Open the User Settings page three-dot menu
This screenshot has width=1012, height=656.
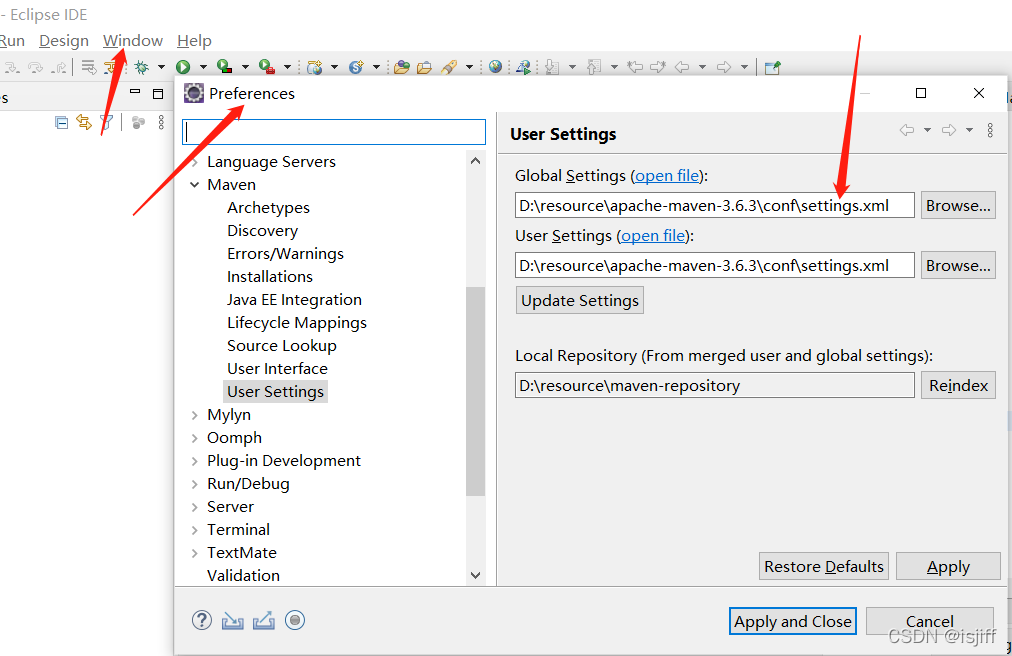[990, 130]
